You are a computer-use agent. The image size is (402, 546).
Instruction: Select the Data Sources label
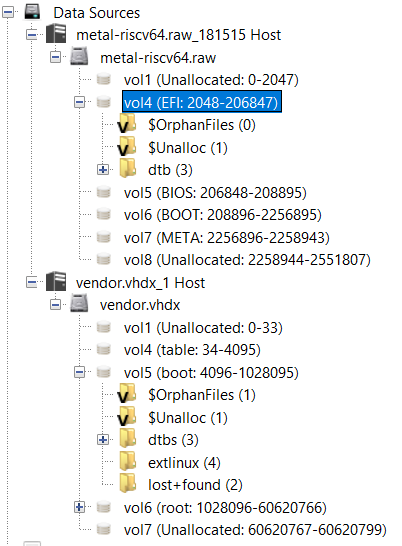pyautogui.click(x=96, y=13)
